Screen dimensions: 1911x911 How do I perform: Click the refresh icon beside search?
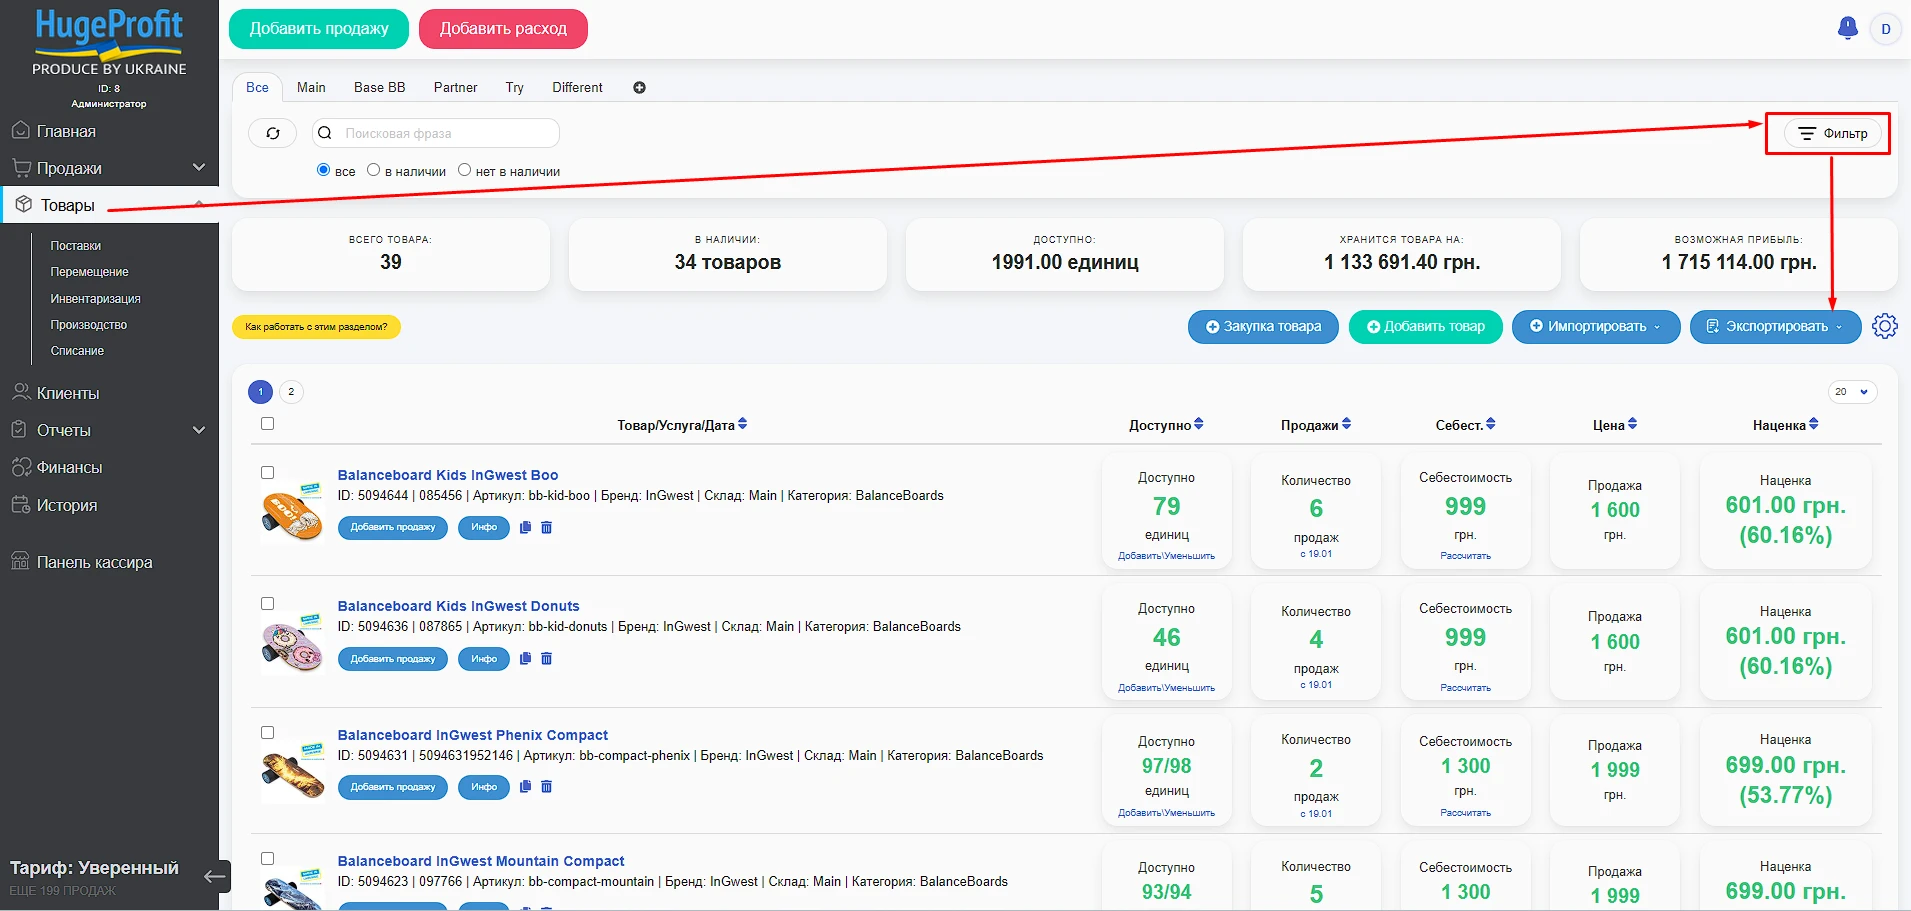point(272,133)
